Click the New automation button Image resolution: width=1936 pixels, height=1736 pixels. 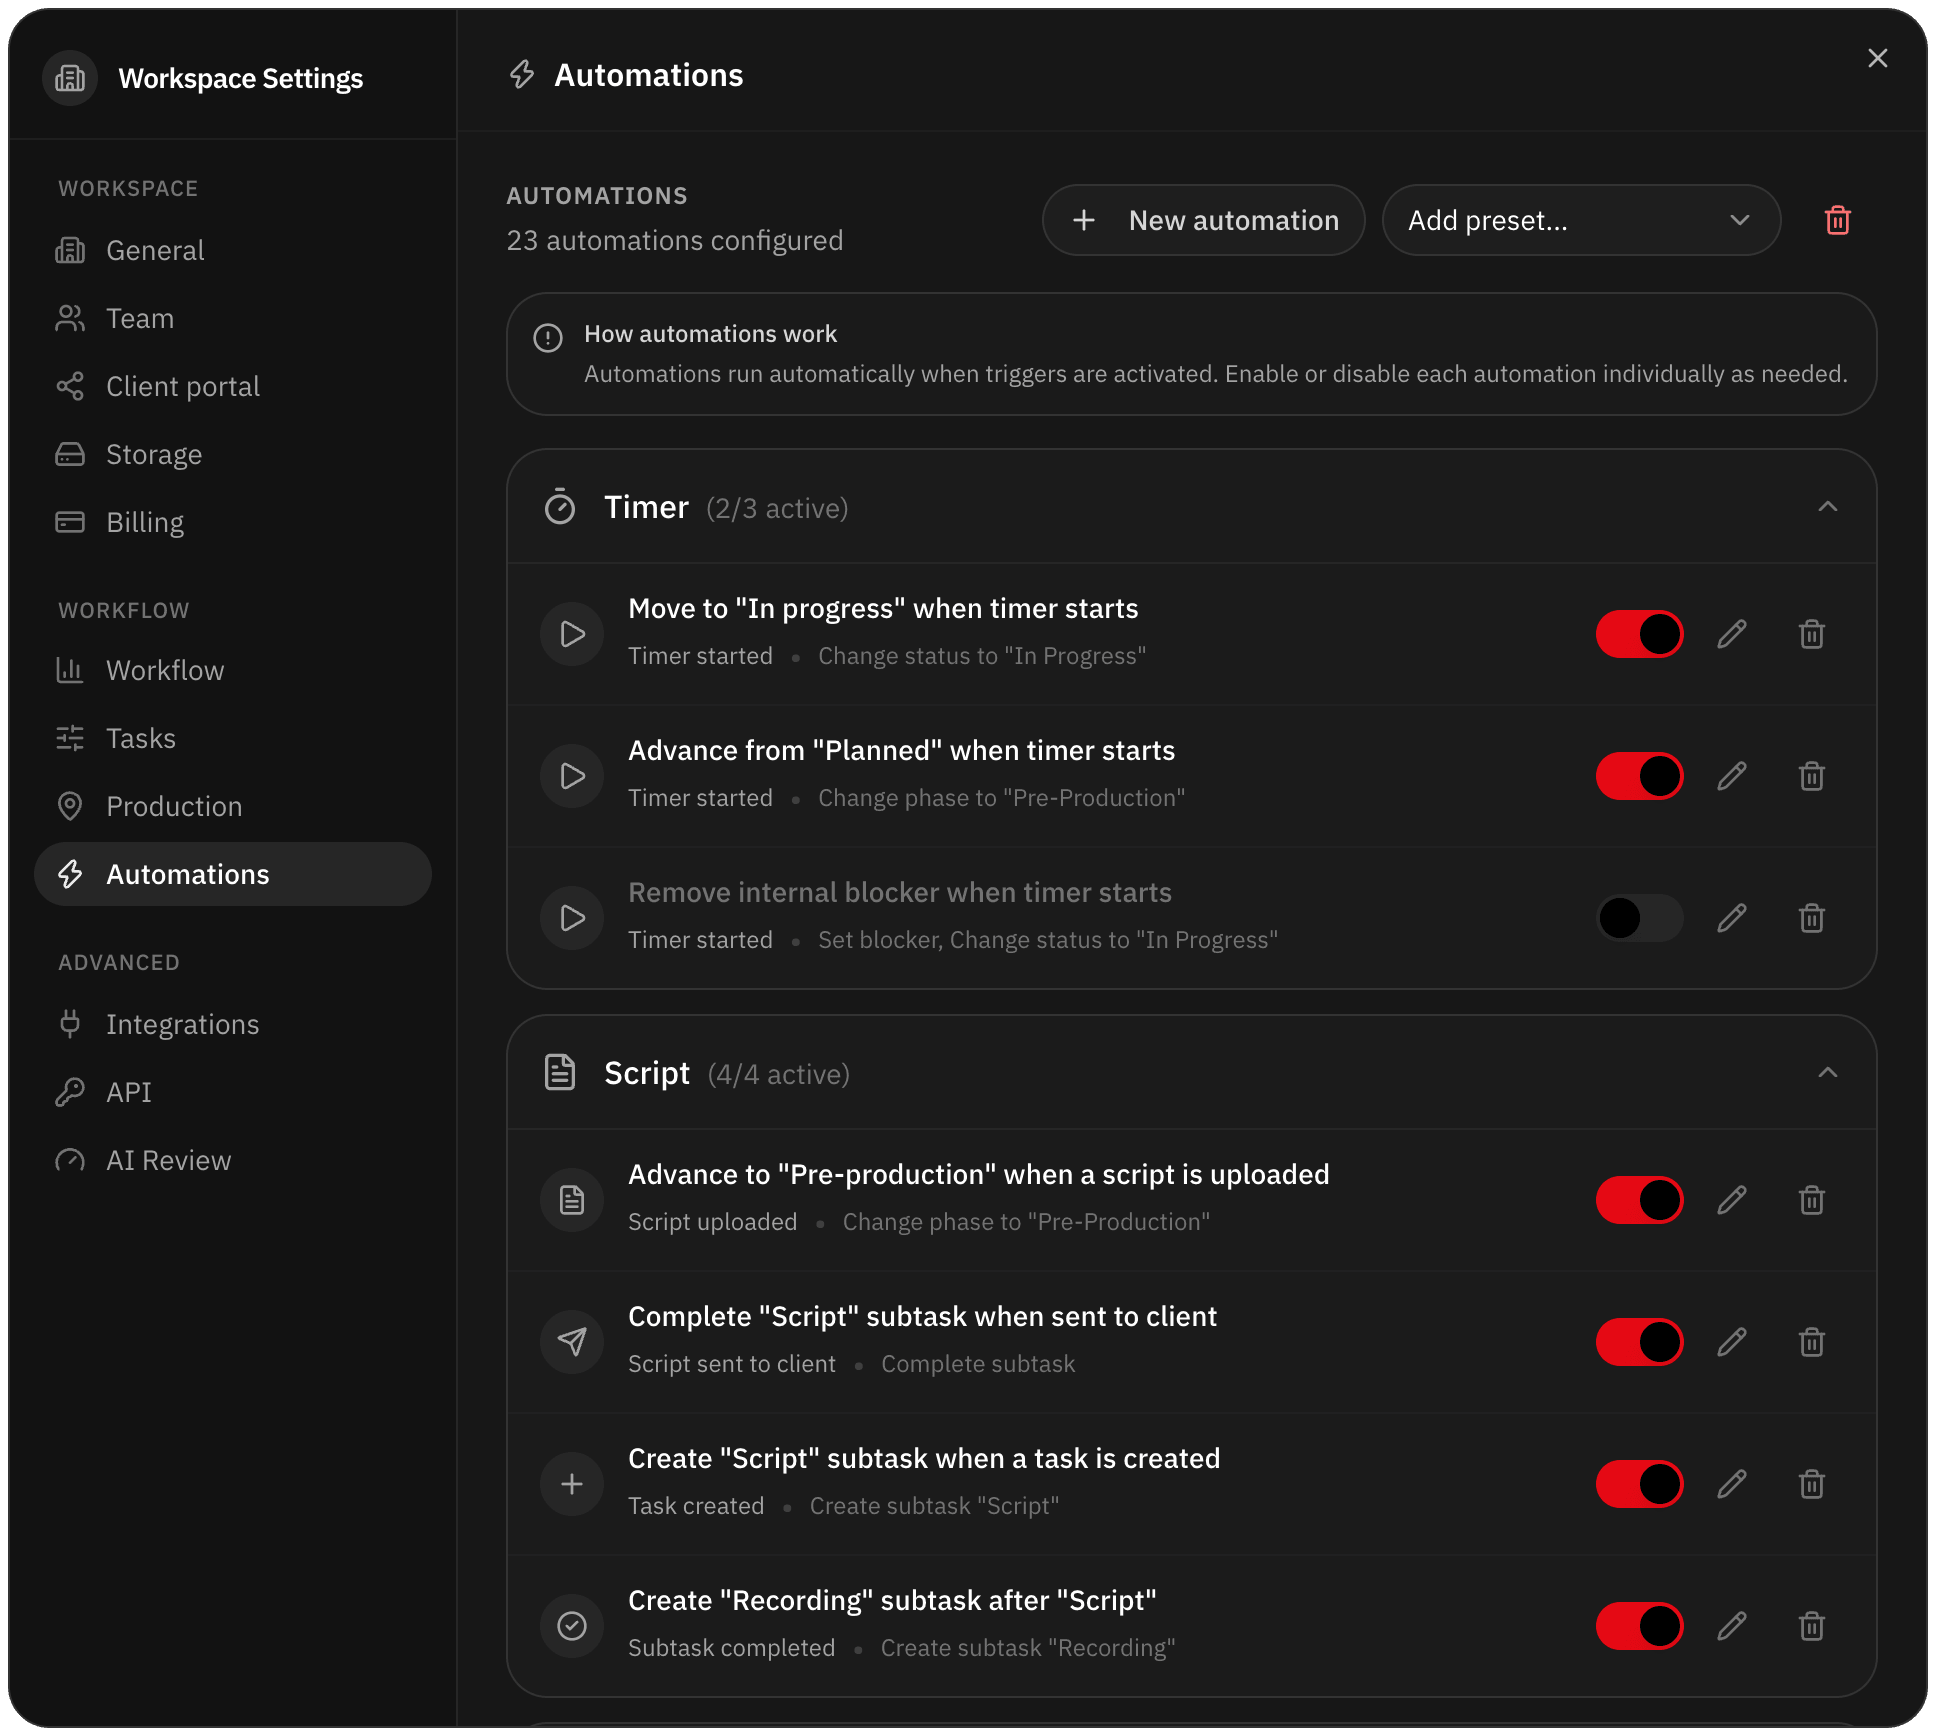click(x=1204, y=220)
